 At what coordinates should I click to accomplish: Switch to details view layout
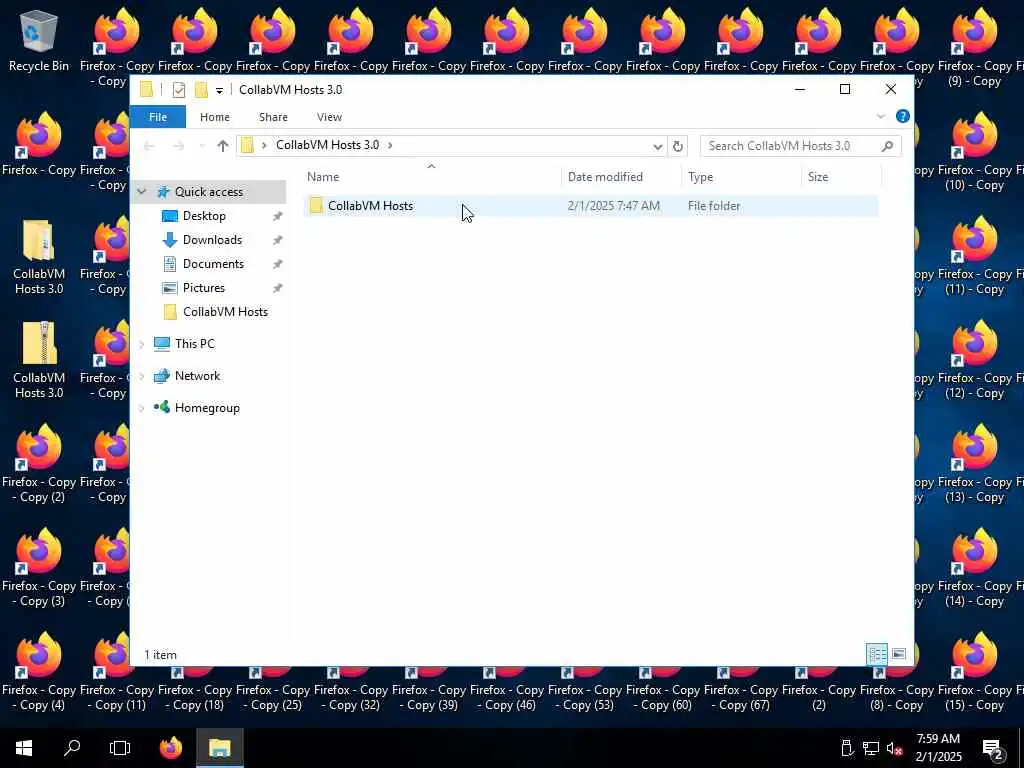tap(876, 654)
